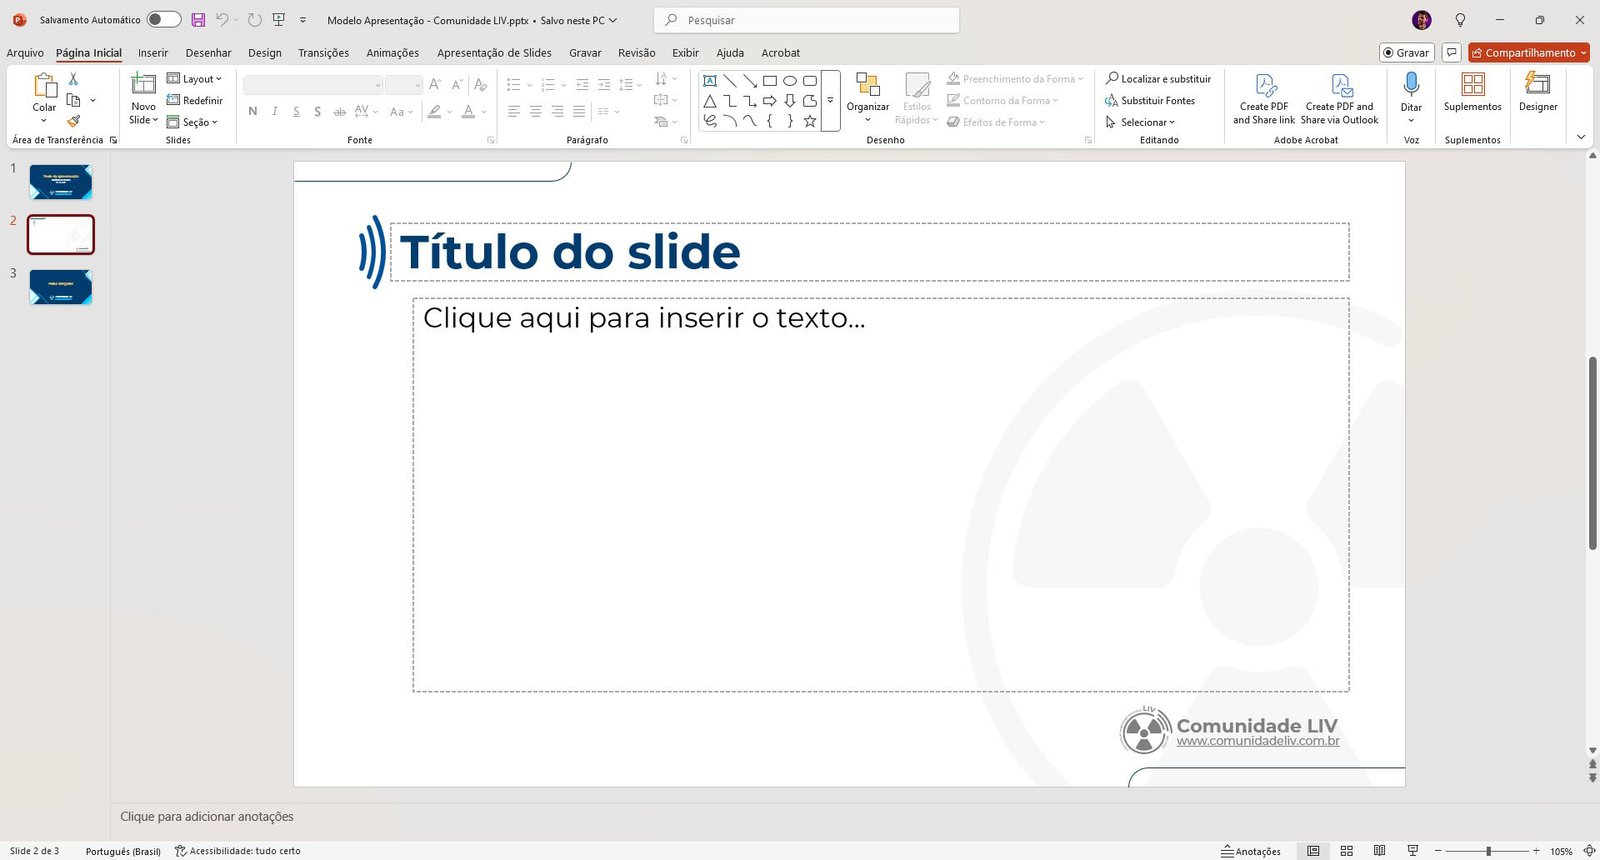This screenshot has height=860, width=1600.
Task: Select the text box shape icon
Action: [709, 81]
